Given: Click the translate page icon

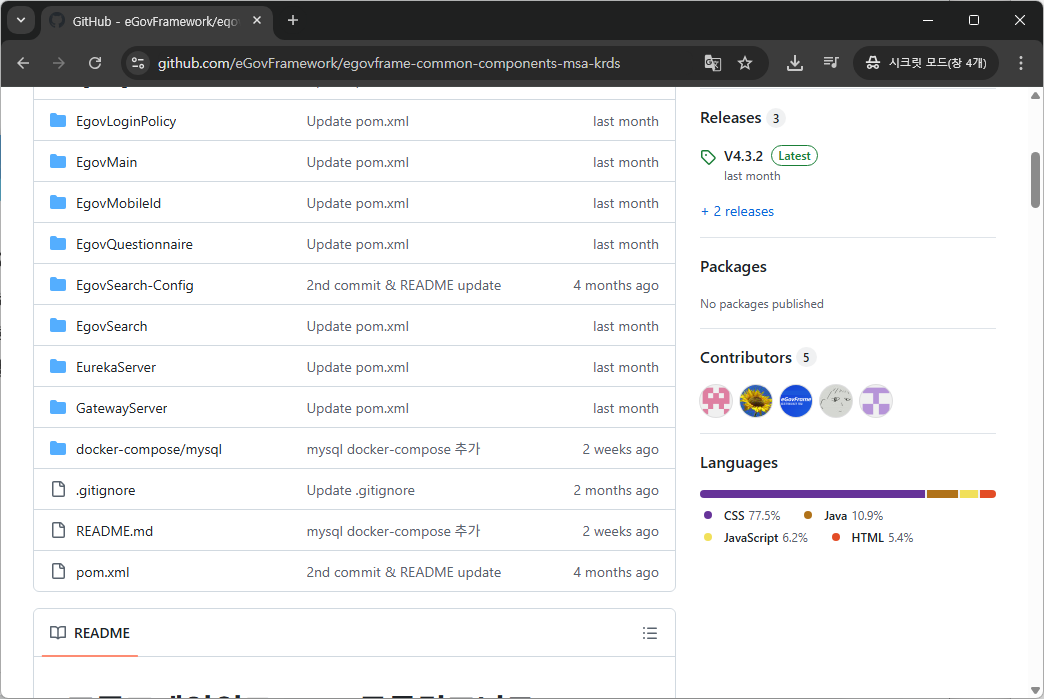Looking at the screenshot, I should click(x=712, y=63).
